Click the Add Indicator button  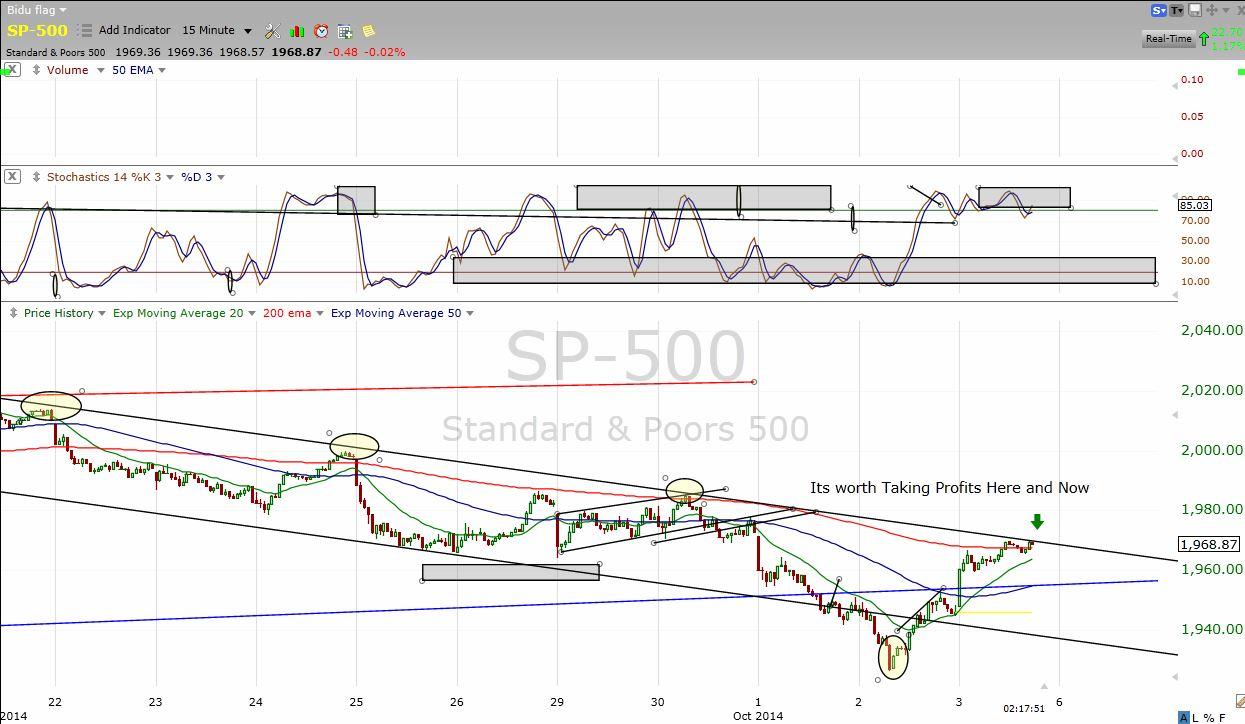134,30
